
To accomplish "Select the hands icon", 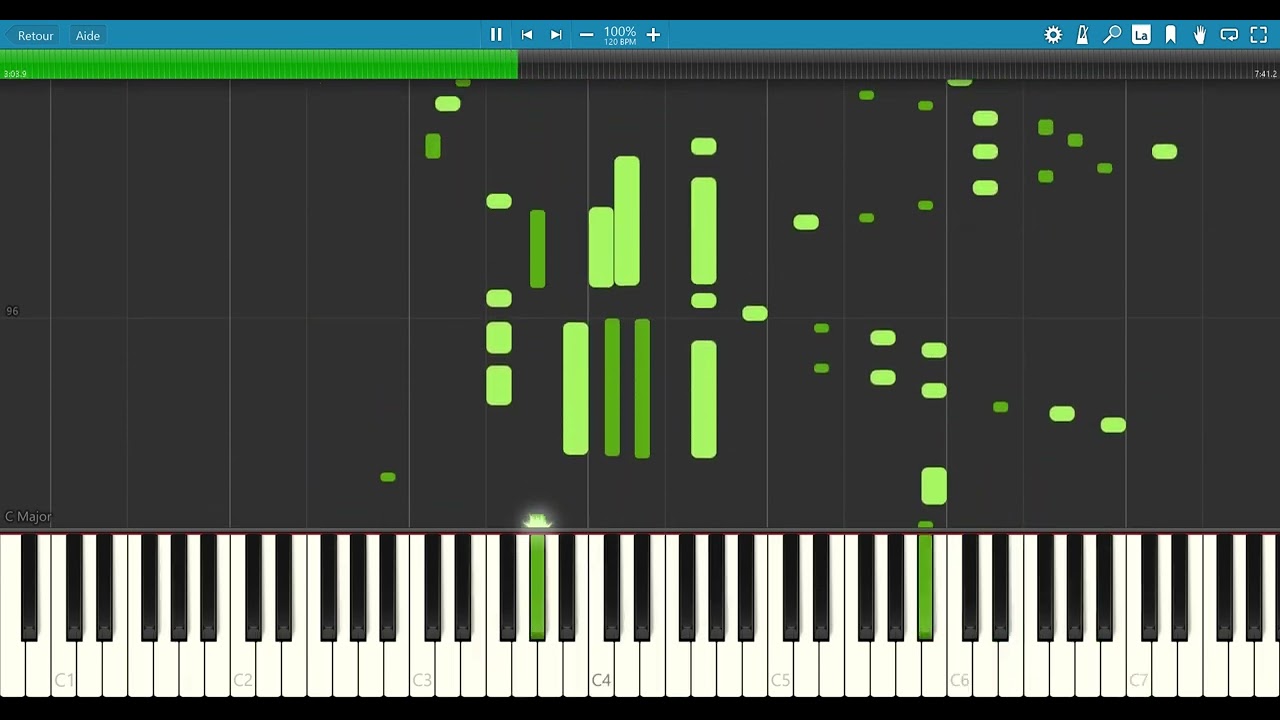I will pos(1200,35).
